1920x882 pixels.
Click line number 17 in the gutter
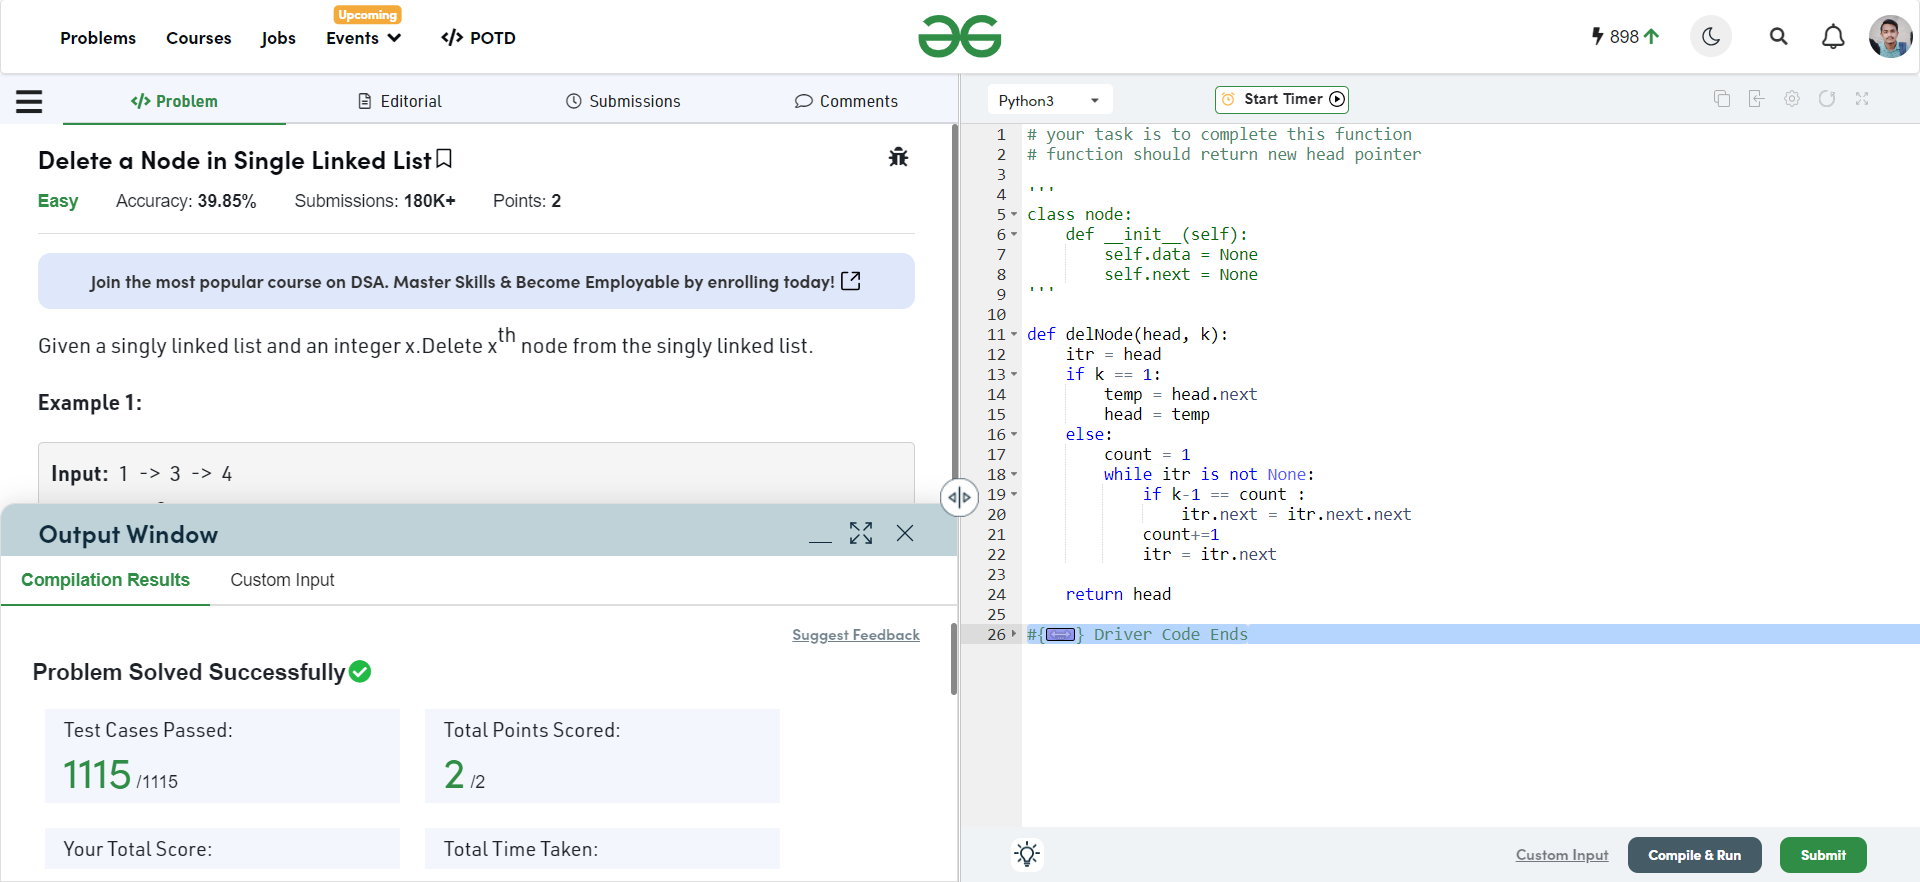pyautogui.click(x=997, y=454)
